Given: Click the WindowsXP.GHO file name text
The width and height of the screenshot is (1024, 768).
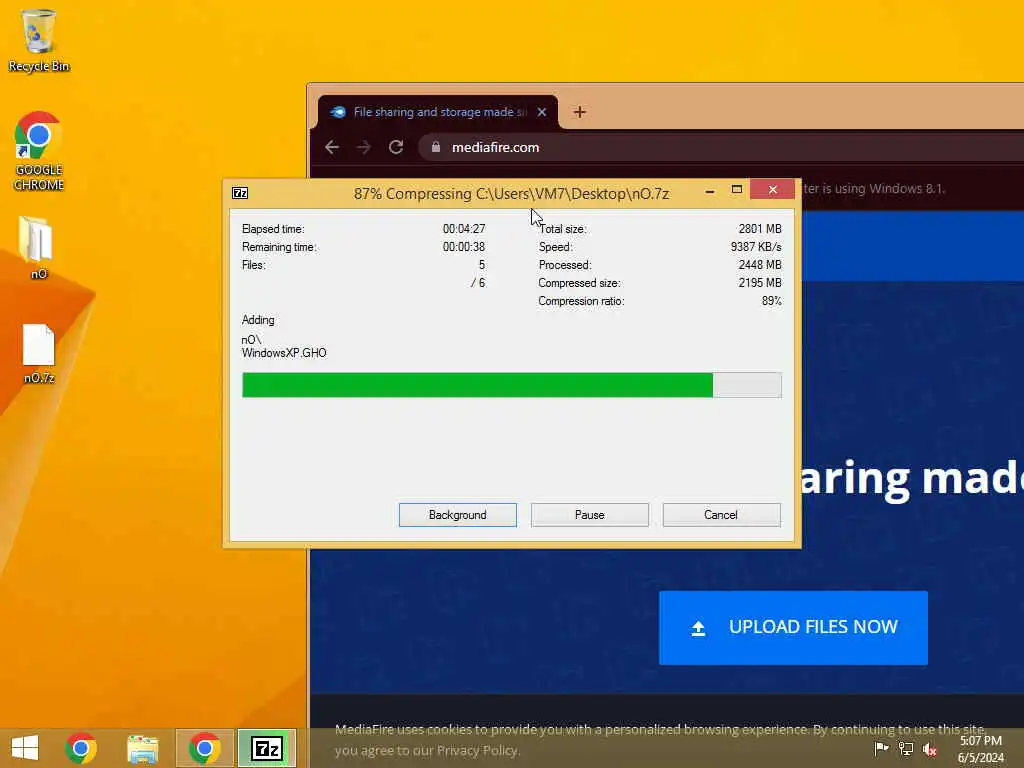Looking at the screenshot, I should click(284, 353).
